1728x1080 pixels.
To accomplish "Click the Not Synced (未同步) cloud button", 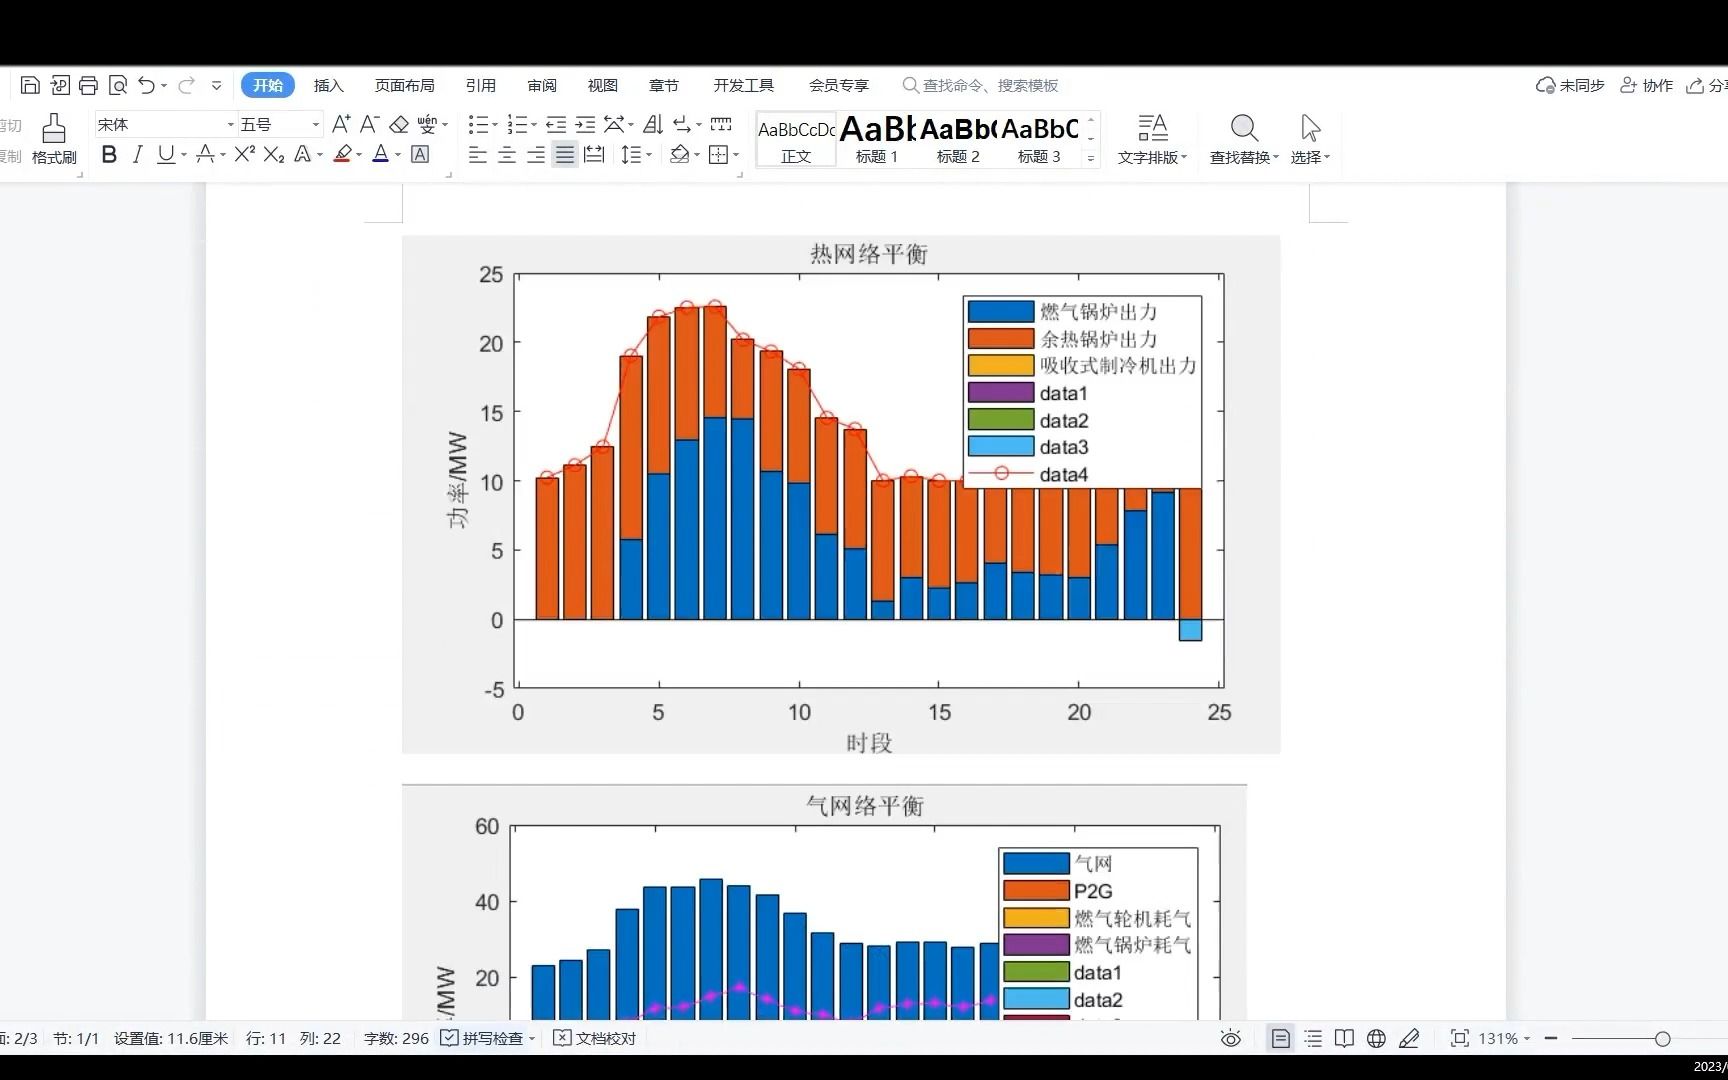I will tap(1570, 85).
